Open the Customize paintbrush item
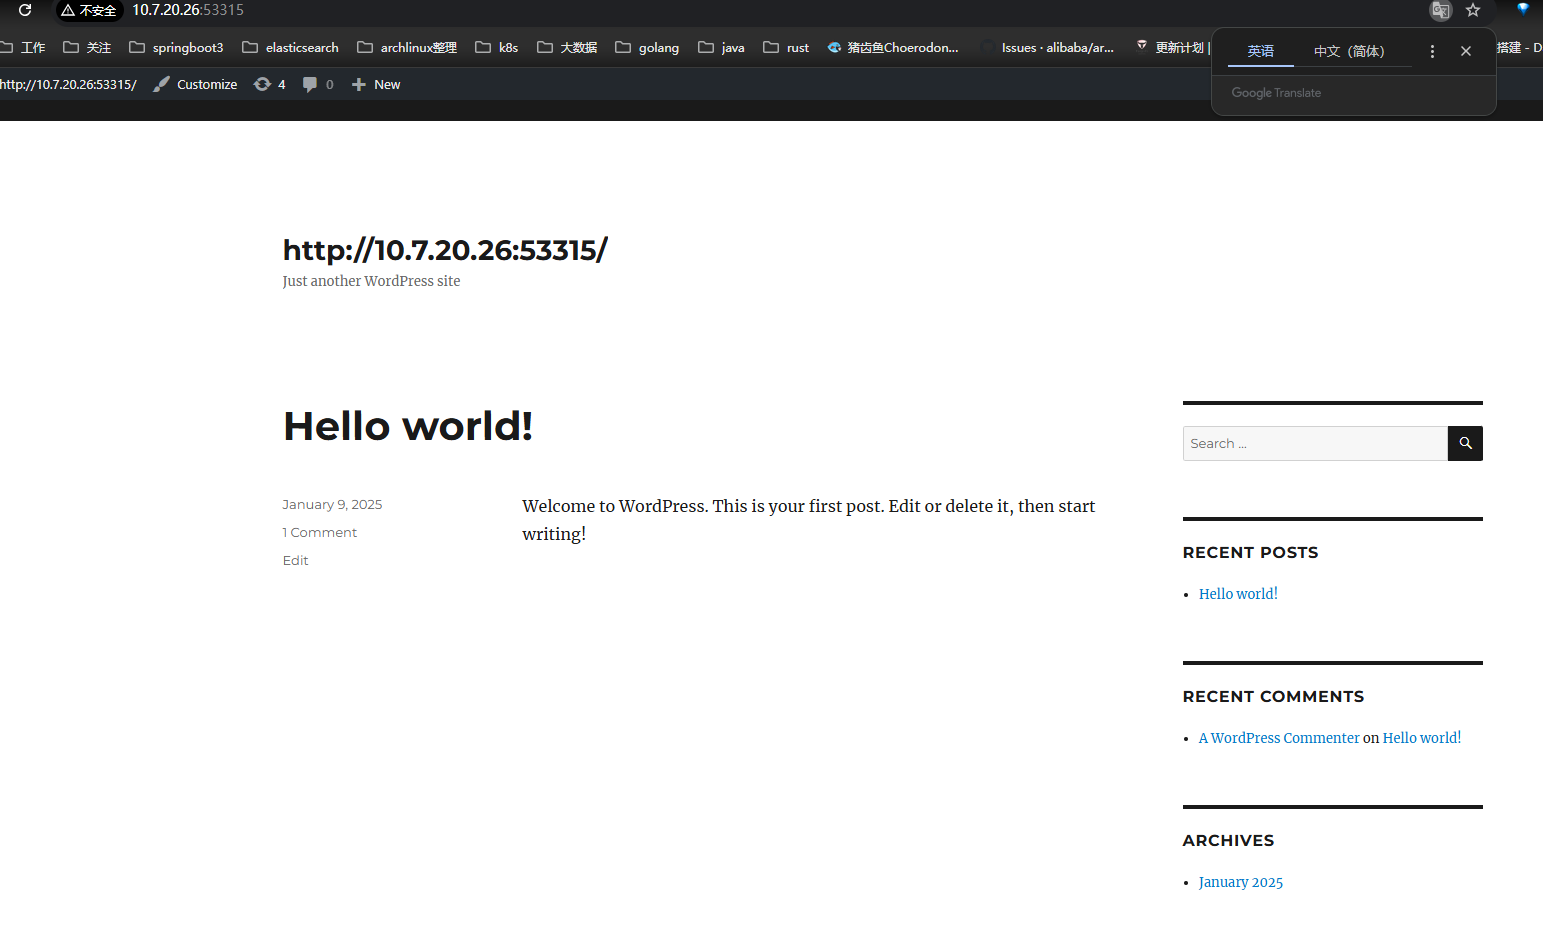 tap(195, 85)
